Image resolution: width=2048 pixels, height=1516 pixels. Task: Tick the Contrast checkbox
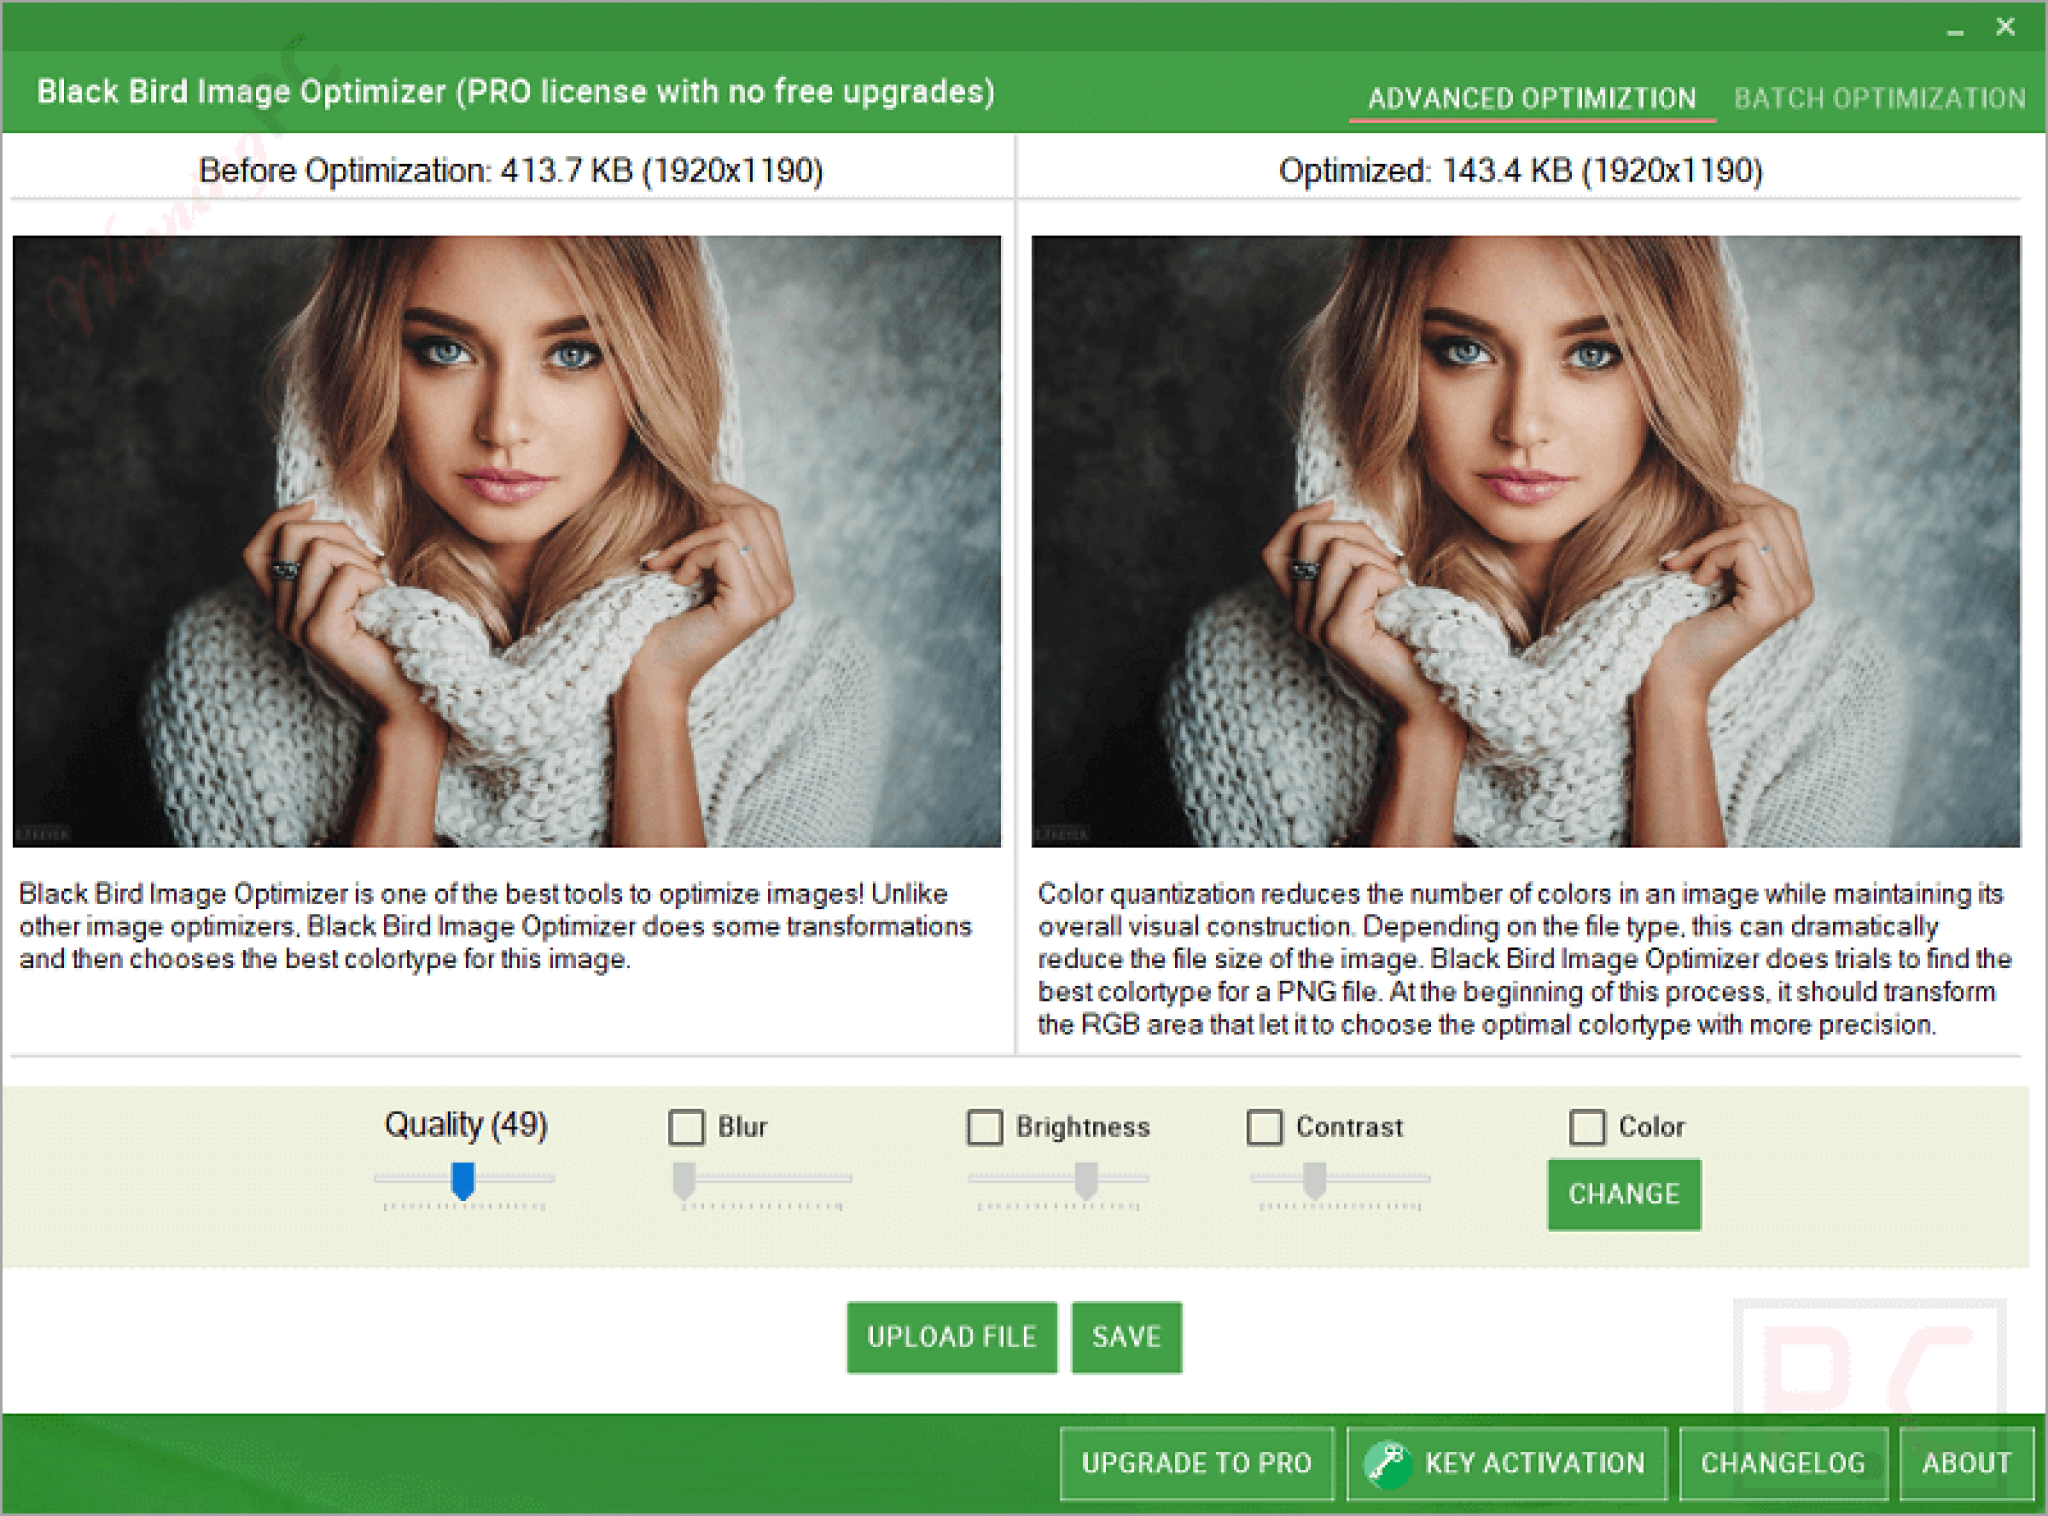pyautogui.click(x=1264, y=1127)
